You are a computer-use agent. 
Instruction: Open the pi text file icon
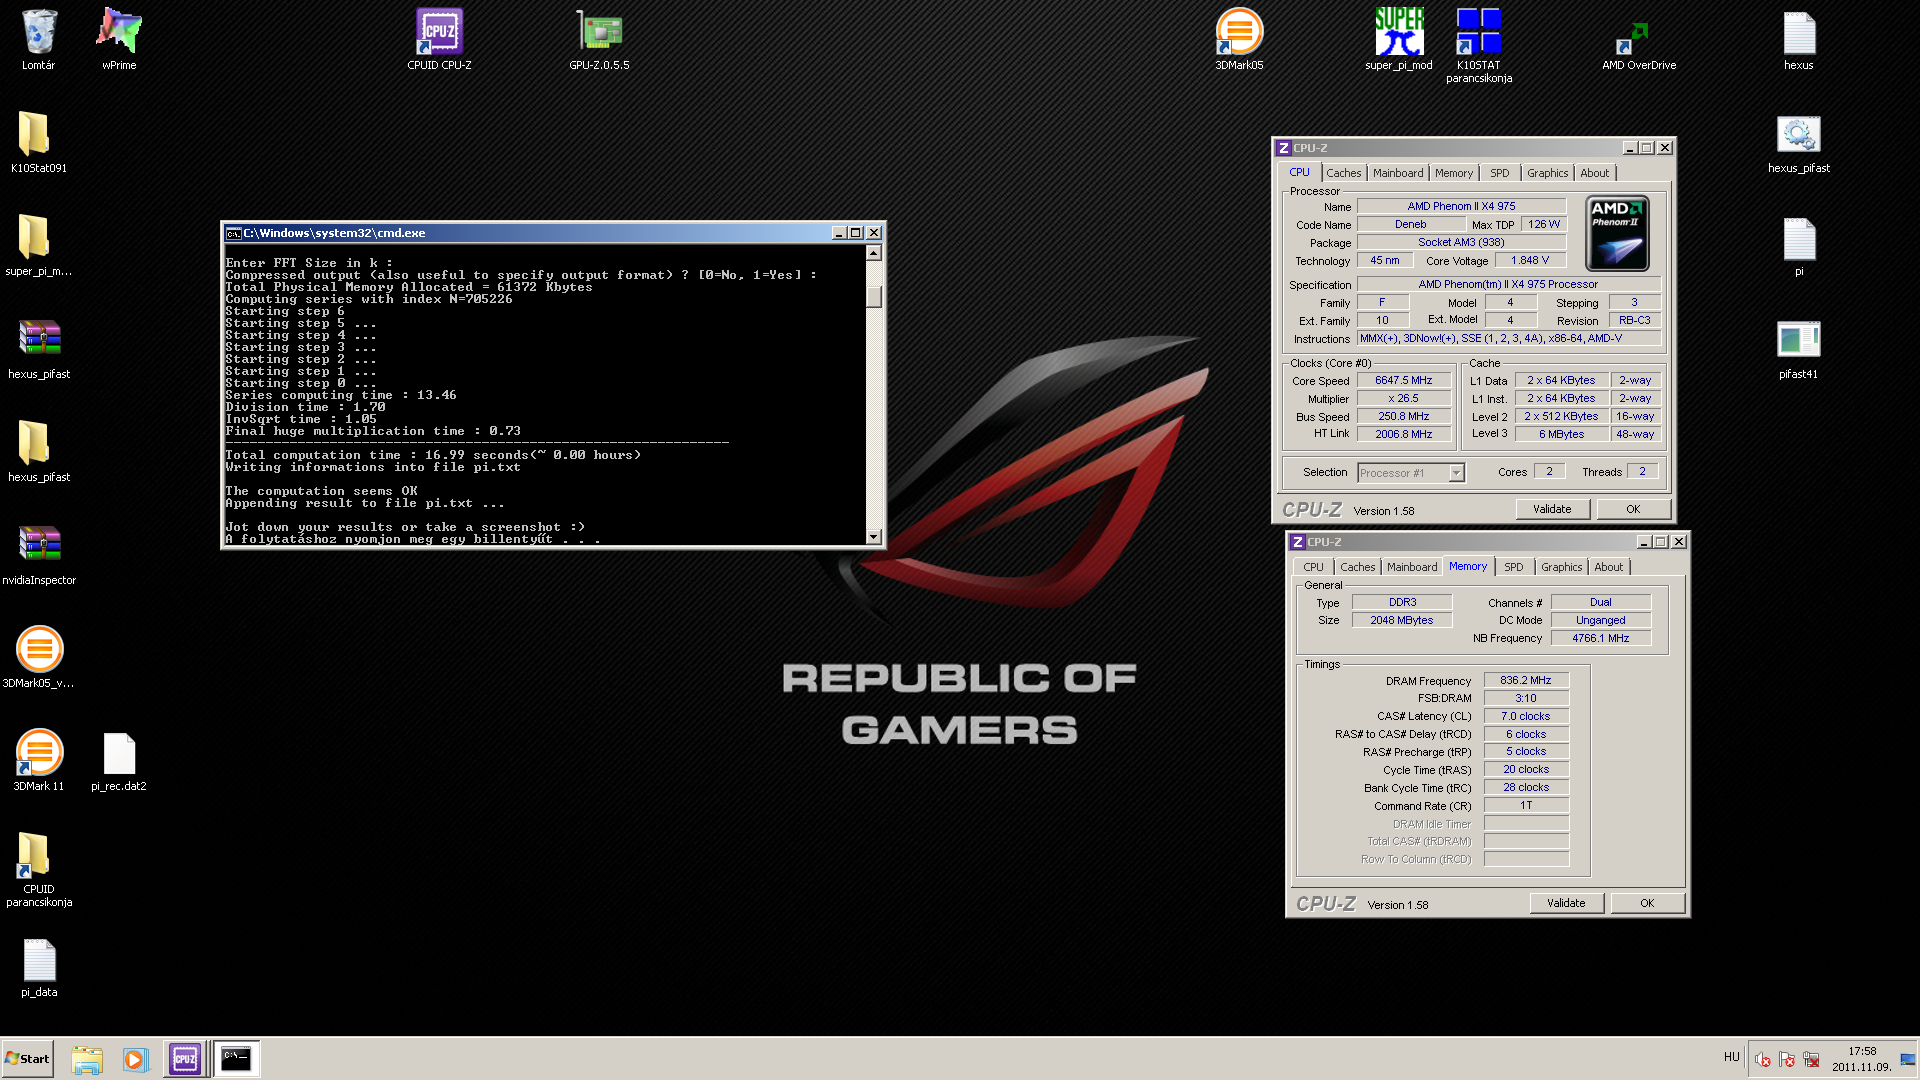1799,246
